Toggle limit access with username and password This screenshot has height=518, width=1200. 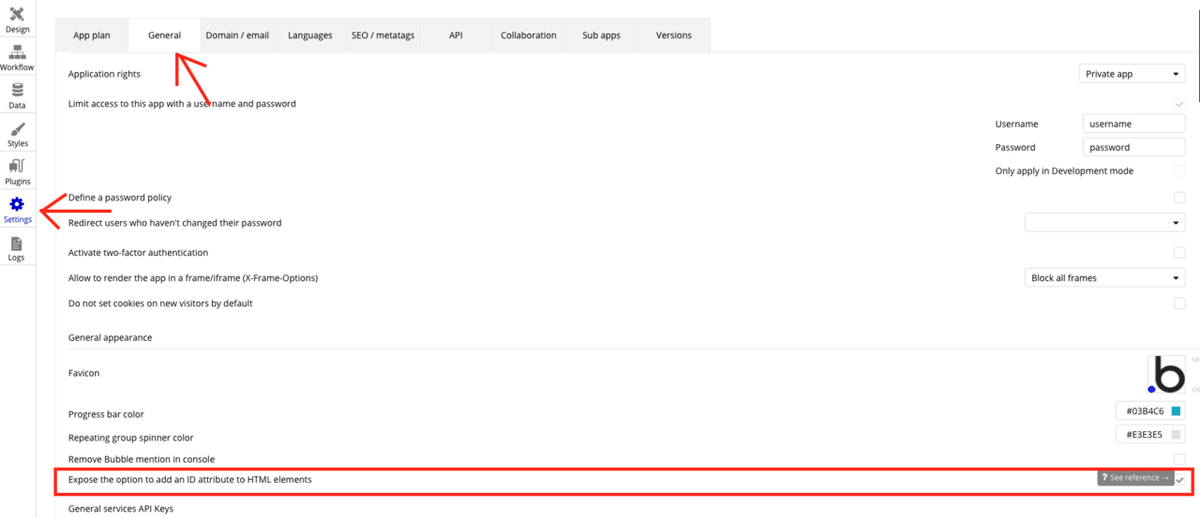pos(1180,103)
